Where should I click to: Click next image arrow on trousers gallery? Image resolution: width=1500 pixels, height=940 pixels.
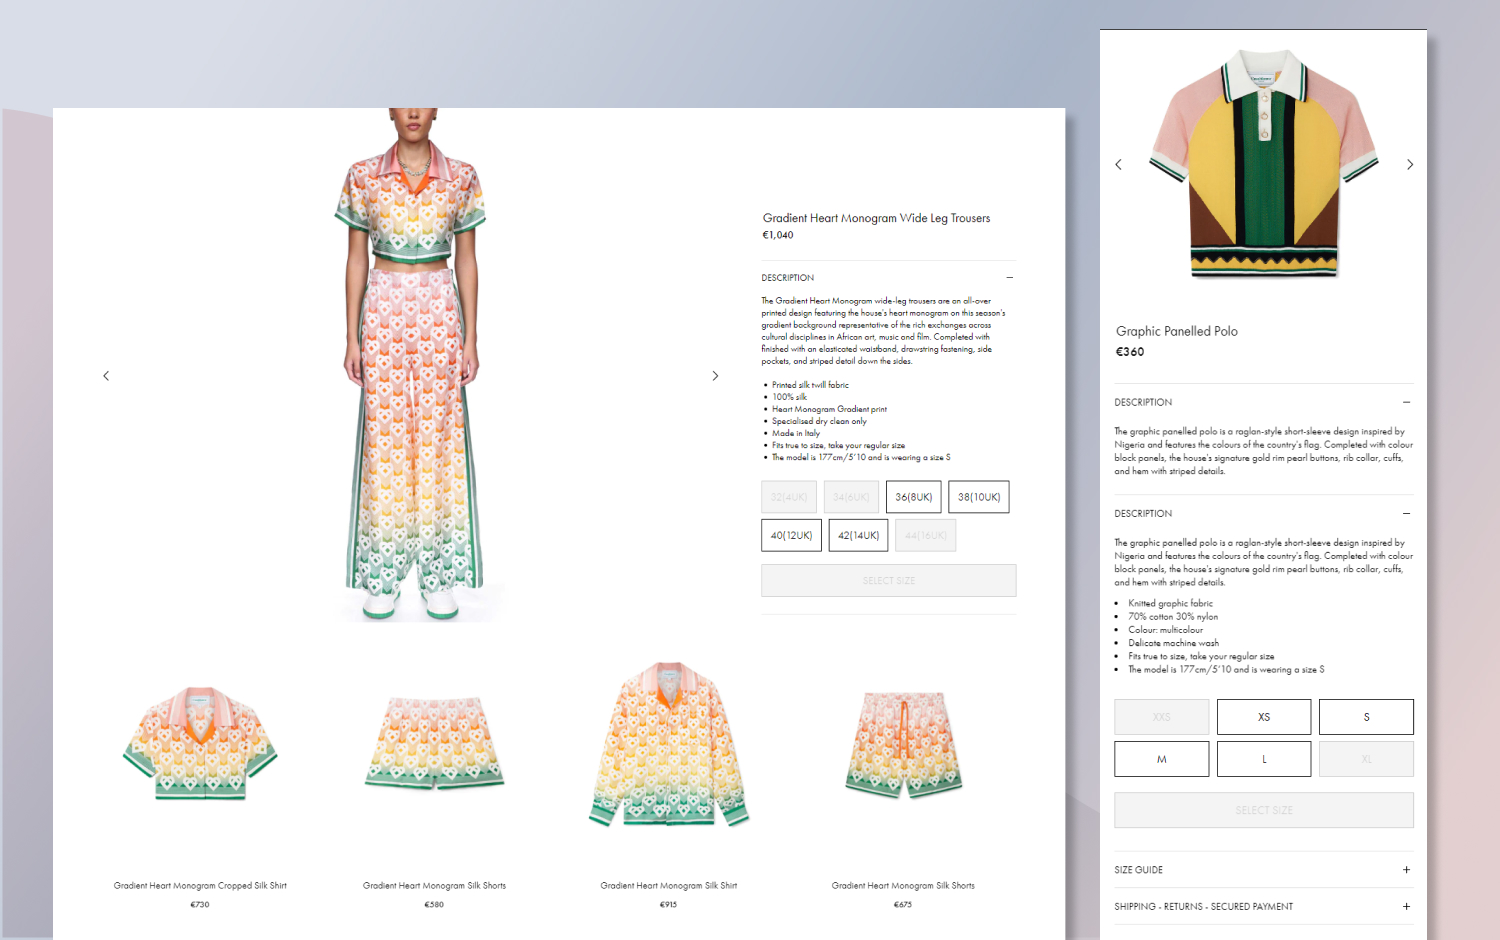715,376
